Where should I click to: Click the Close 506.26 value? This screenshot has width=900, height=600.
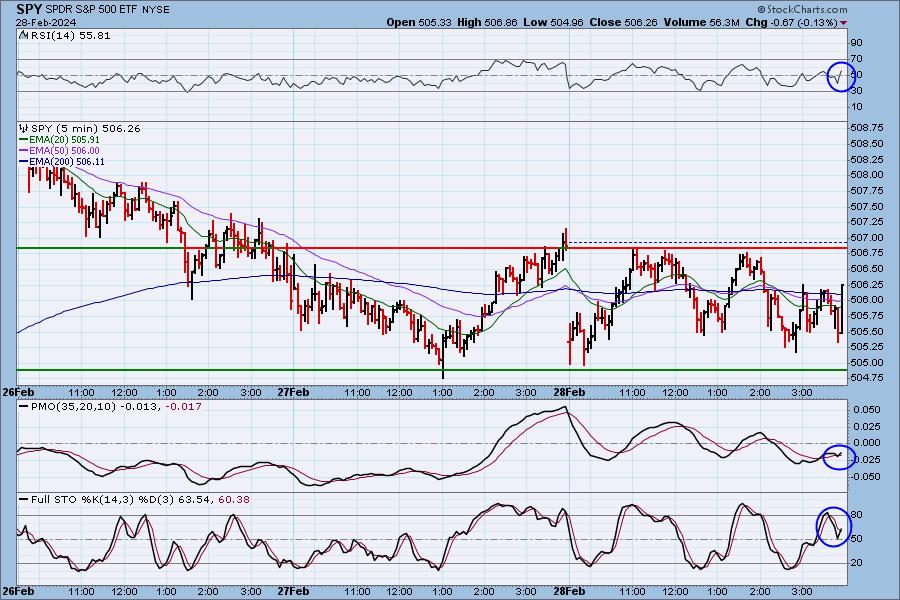624,22
